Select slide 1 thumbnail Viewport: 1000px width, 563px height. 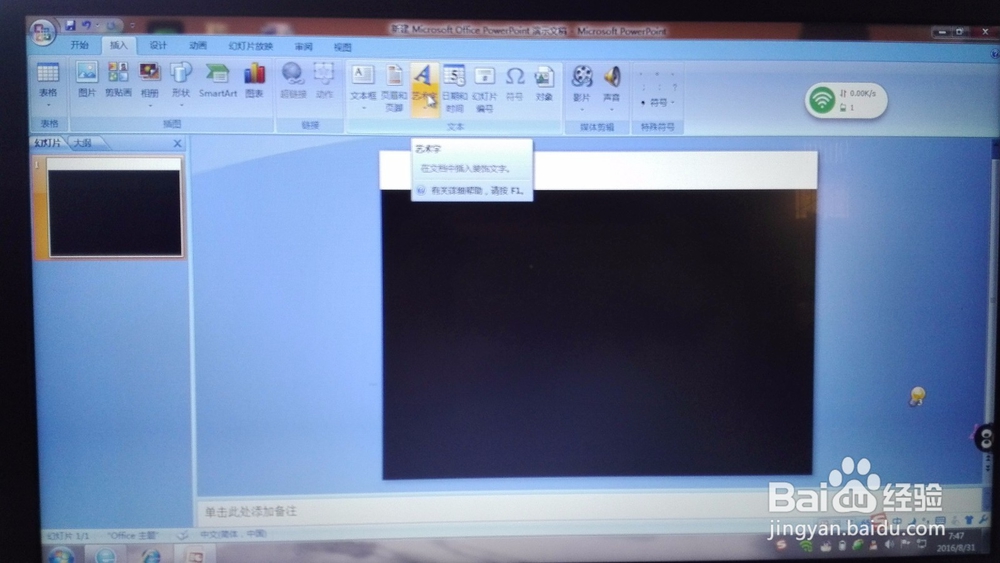point(115,208)
